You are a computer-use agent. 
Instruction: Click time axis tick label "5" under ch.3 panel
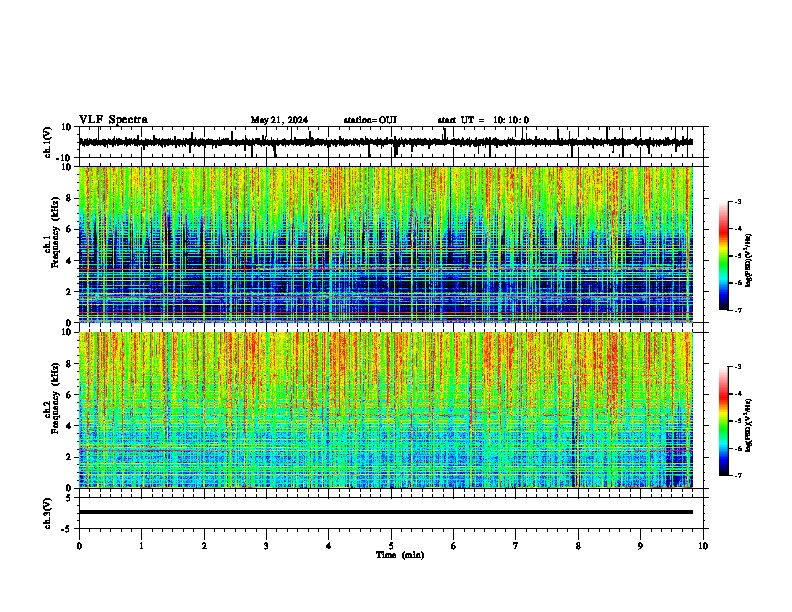tap(391, 546)
